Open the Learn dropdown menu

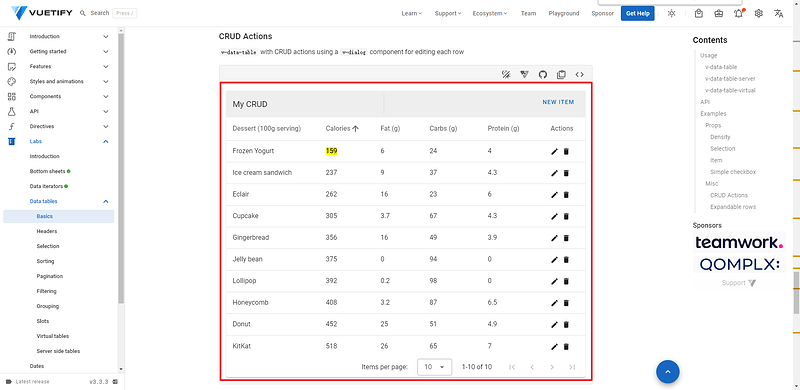(x=411, y=13)
